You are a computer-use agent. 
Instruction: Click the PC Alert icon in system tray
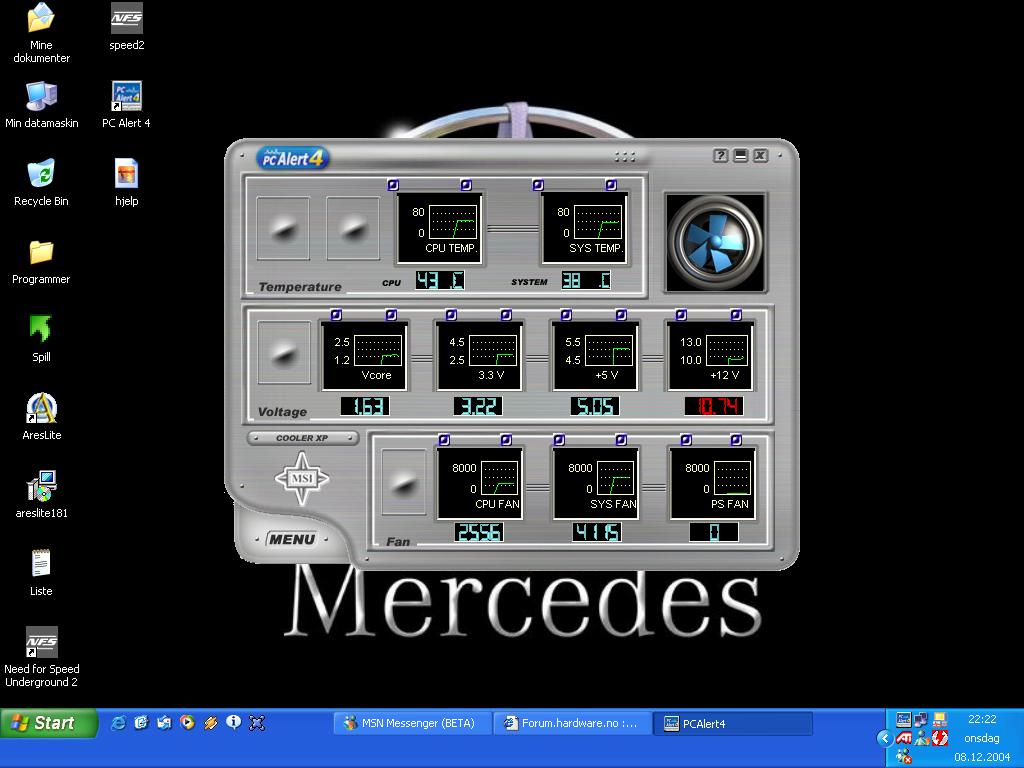point(904,720)
